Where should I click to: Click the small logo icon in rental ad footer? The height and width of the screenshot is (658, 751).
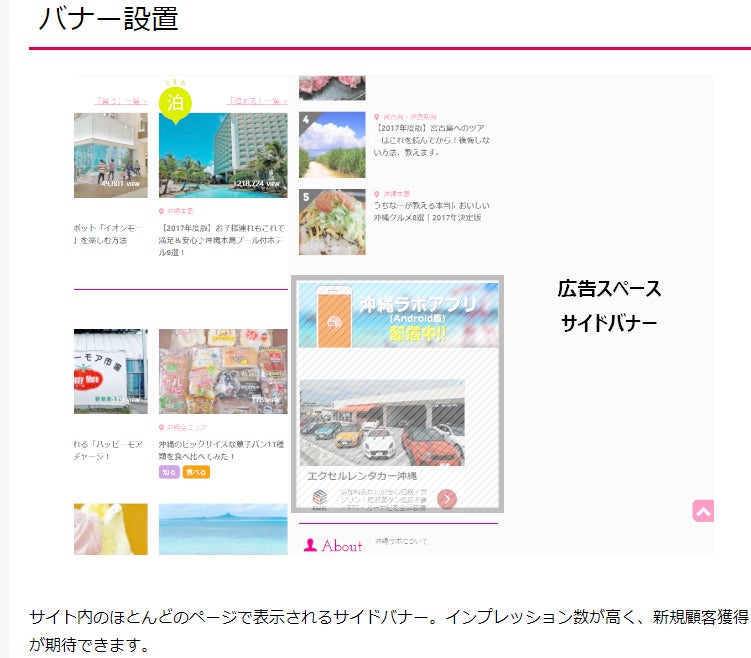coord(320,497)
